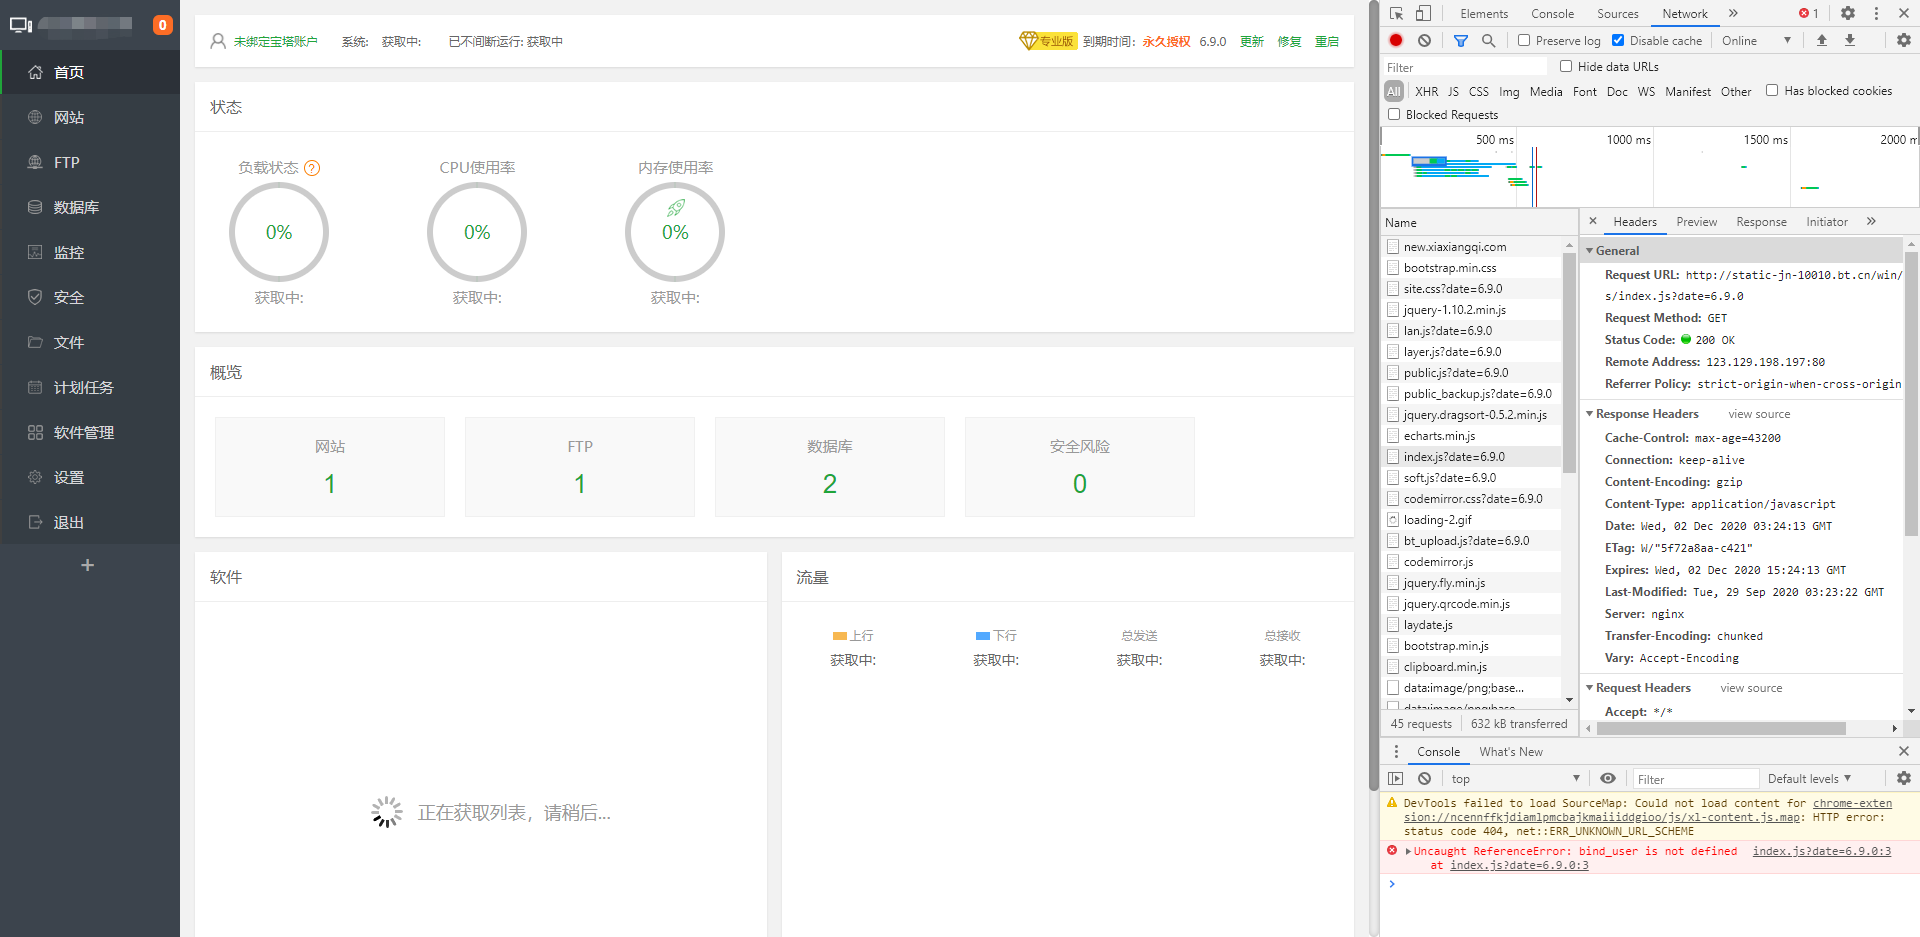Click the plus icon below sidebar menu
The height and width of the screenshot is (937, 1920).
[88, 565]
